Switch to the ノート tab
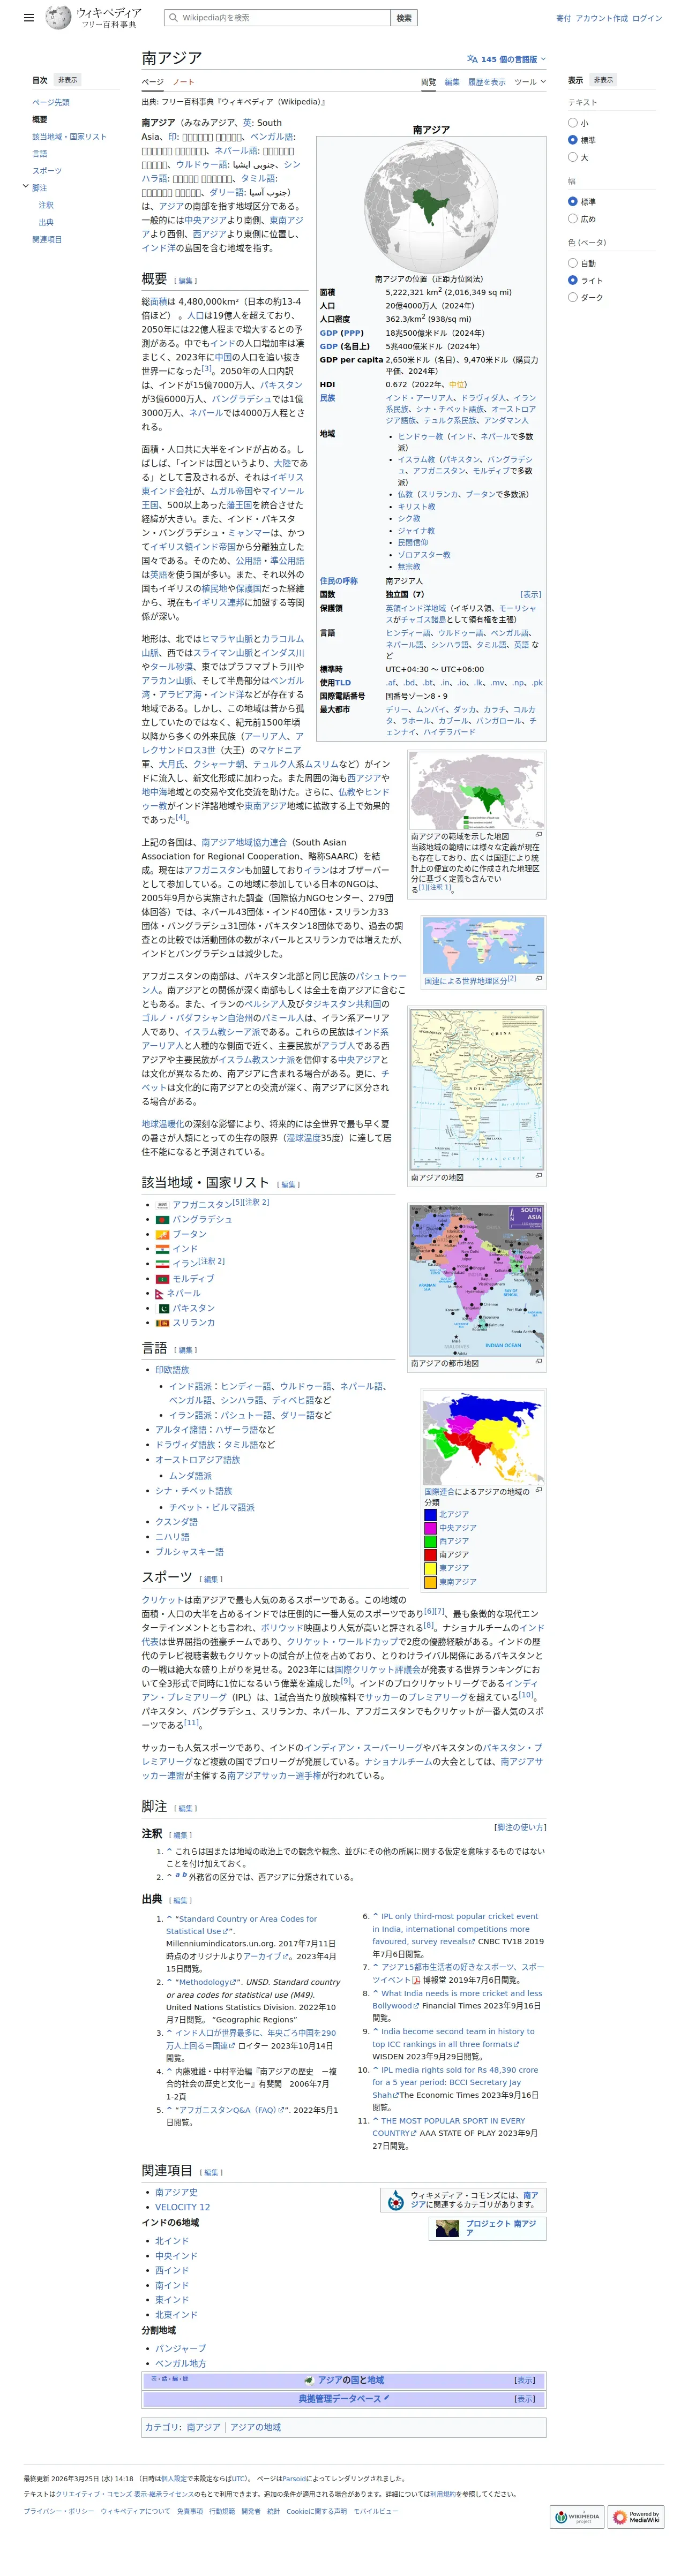The image size is (688, 2576). [183, 82]
